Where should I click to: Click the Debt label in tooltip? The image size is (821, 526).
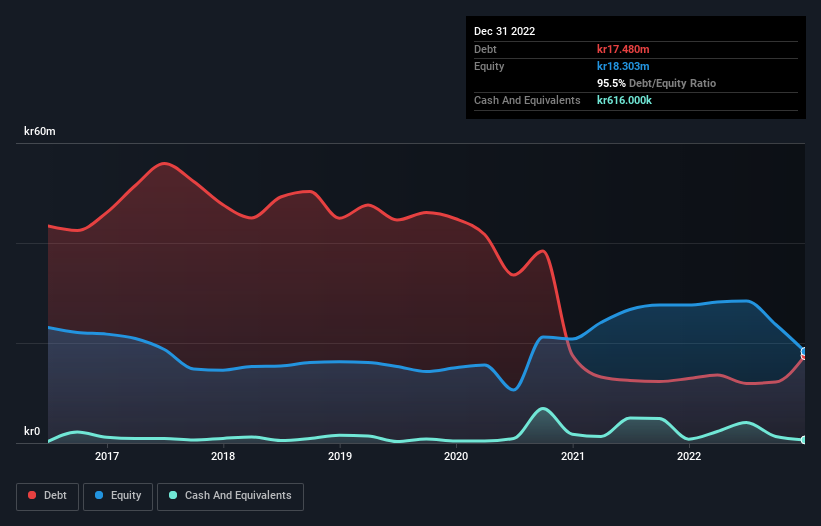point(485,49)
